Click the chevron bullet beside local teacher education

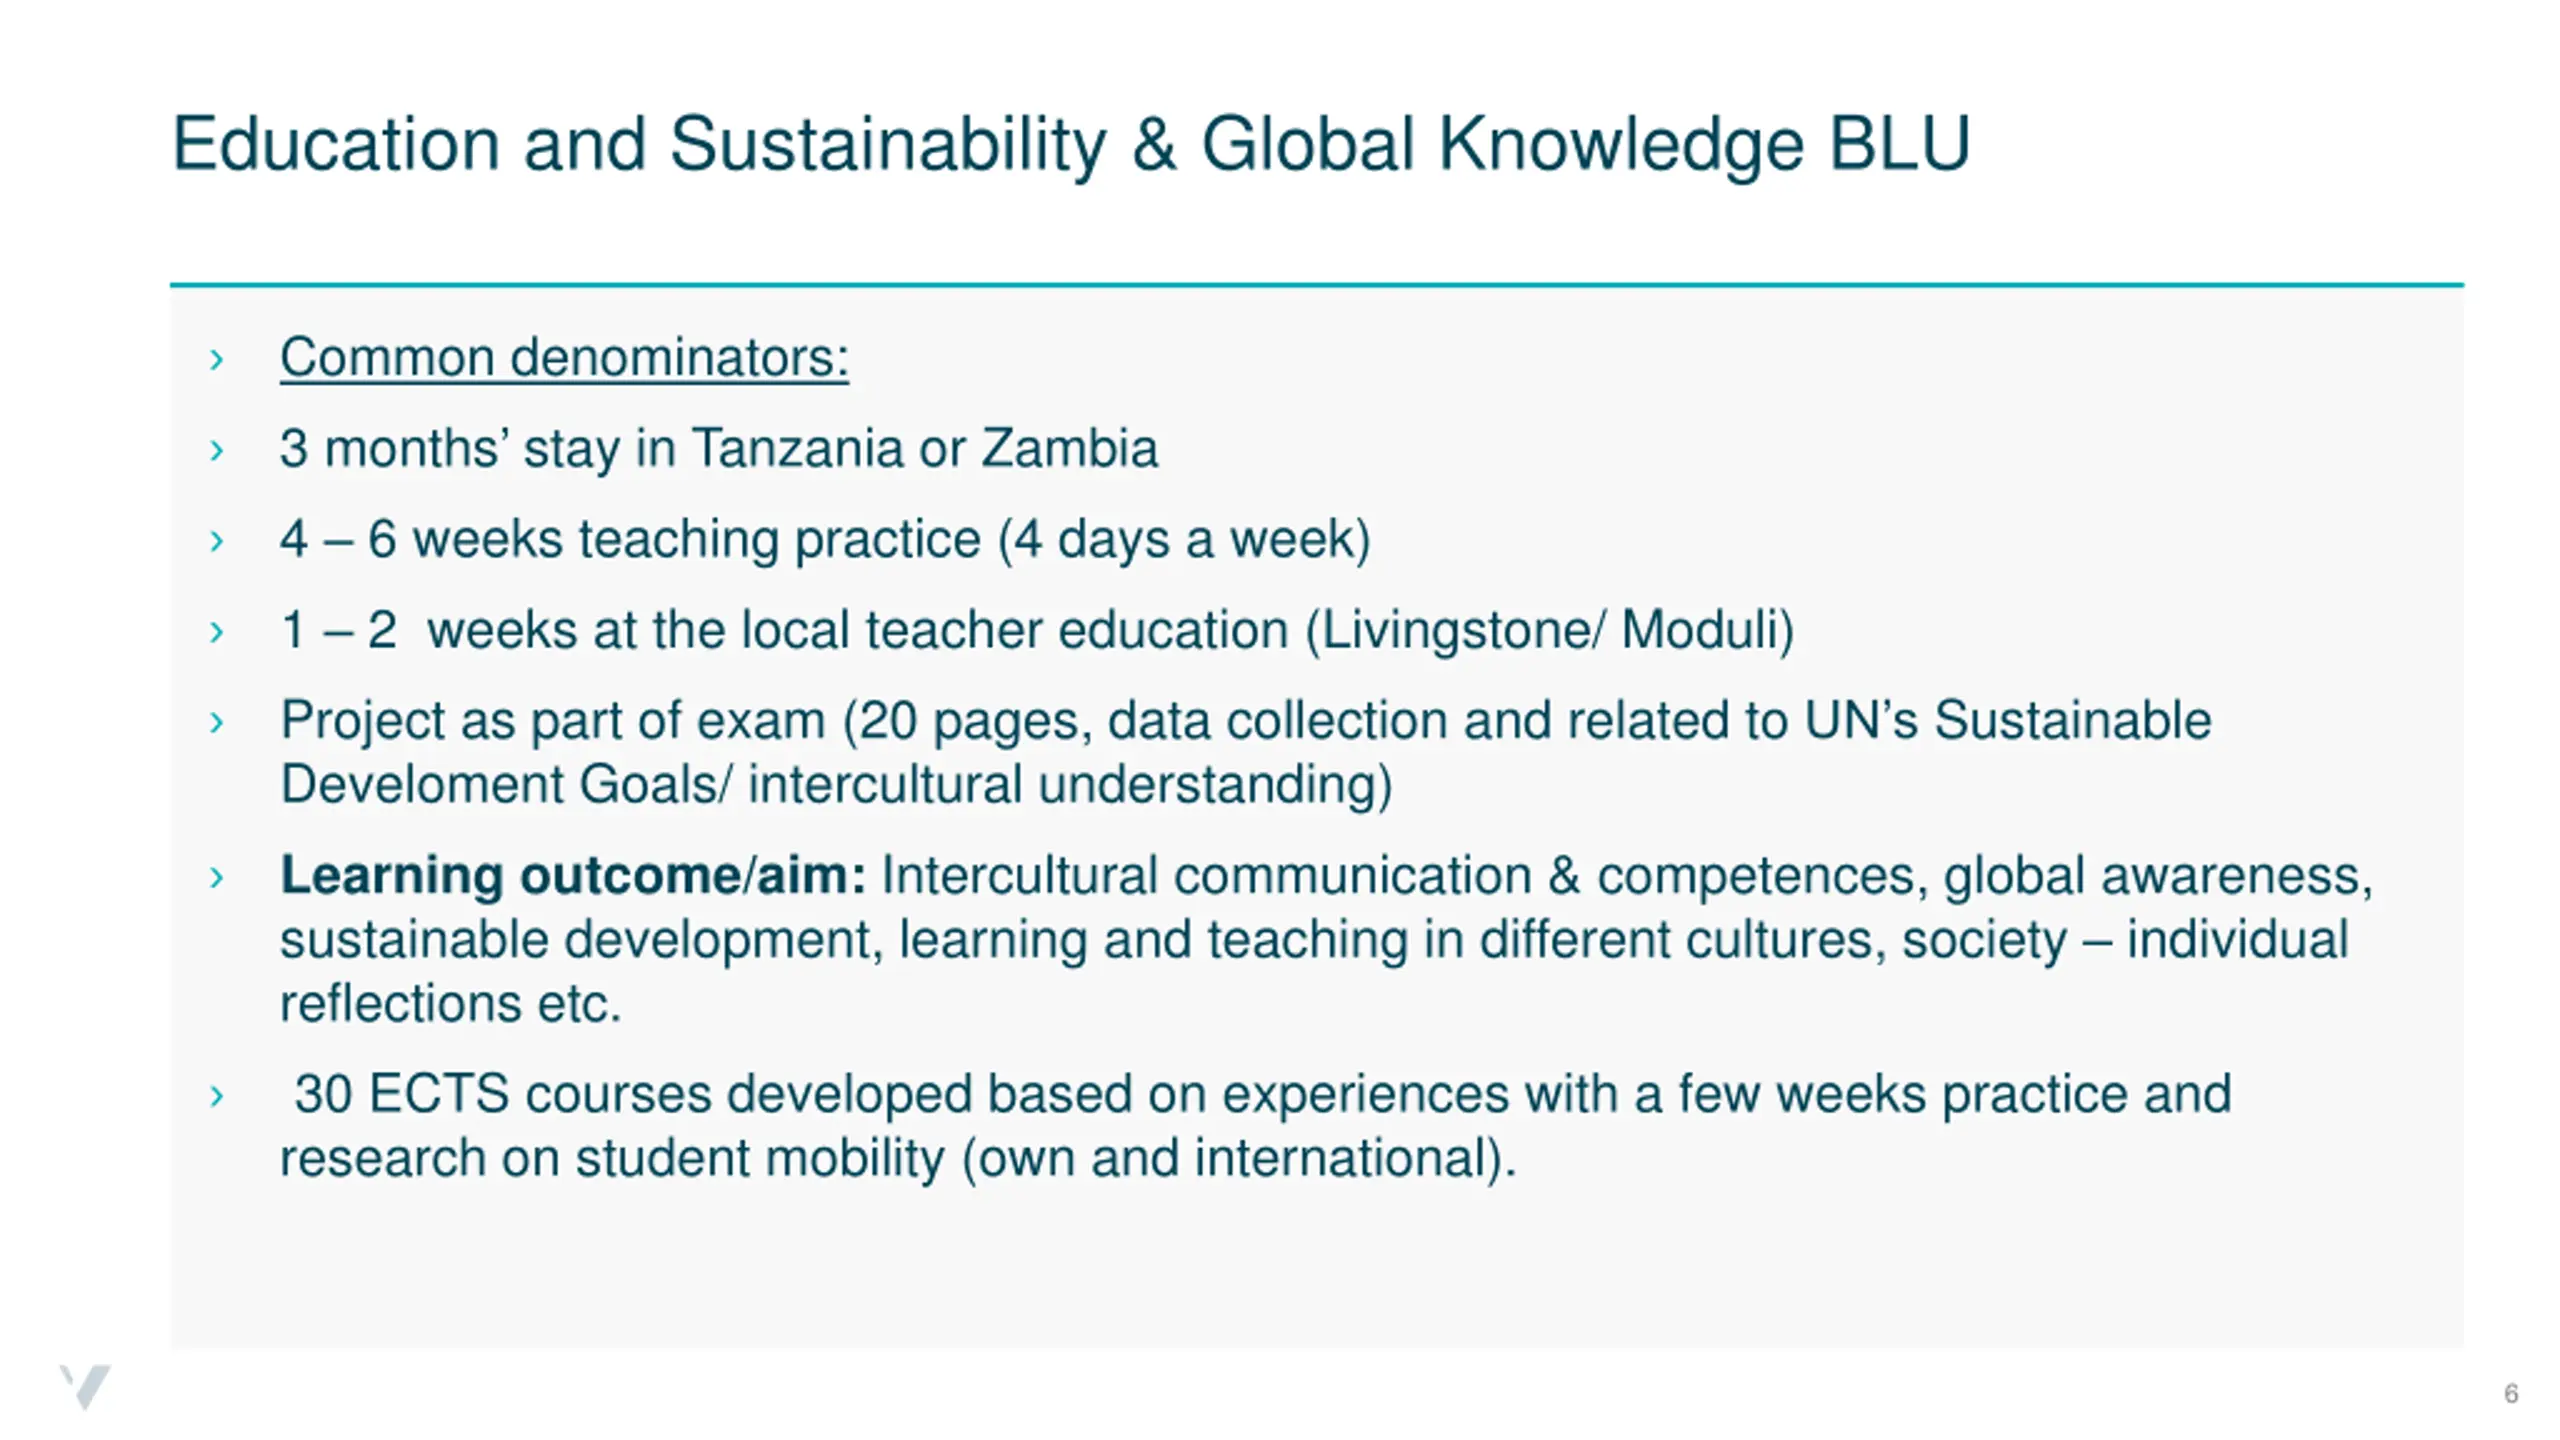pos(217,632)
